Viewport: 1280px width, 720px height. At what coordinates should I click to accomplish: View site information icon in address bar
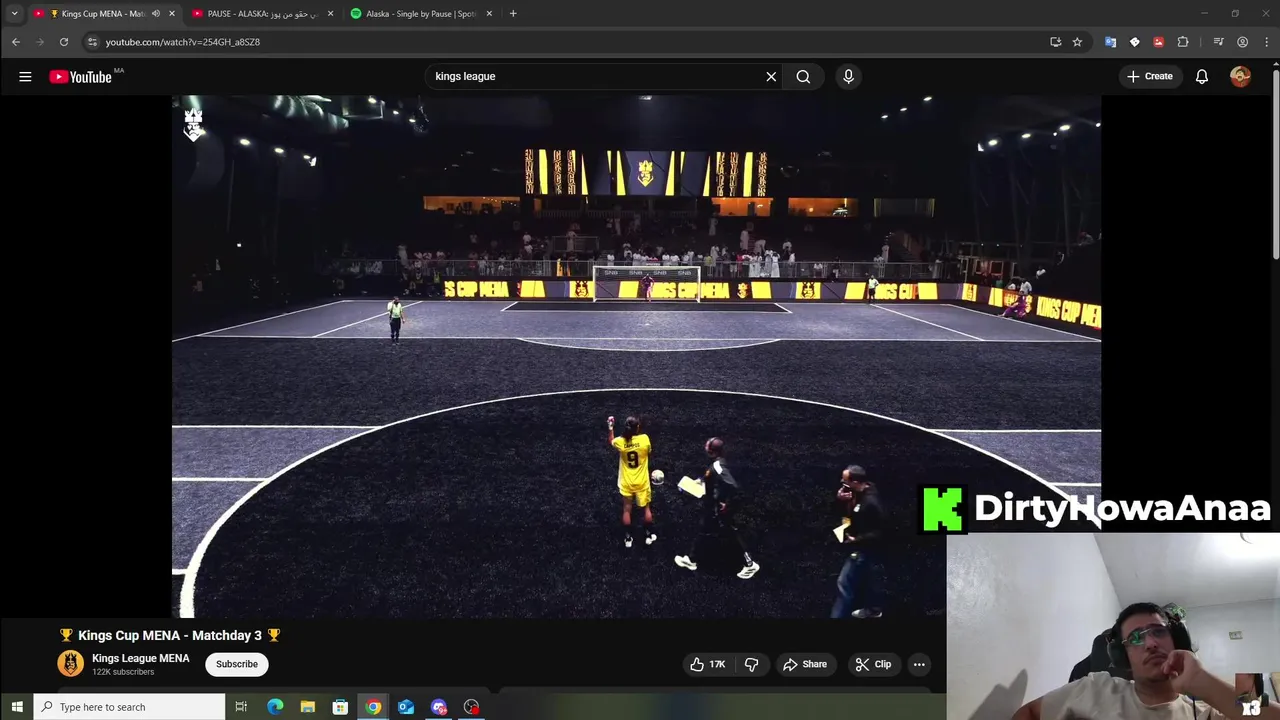(92, 42)
